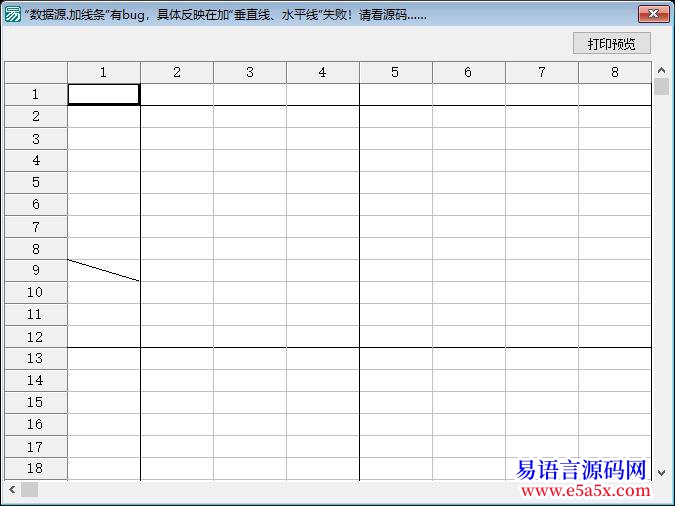The image size is (675, 506).
Task: Click vertical scrollbar up arrow
Action: click(x=662, y=70)
